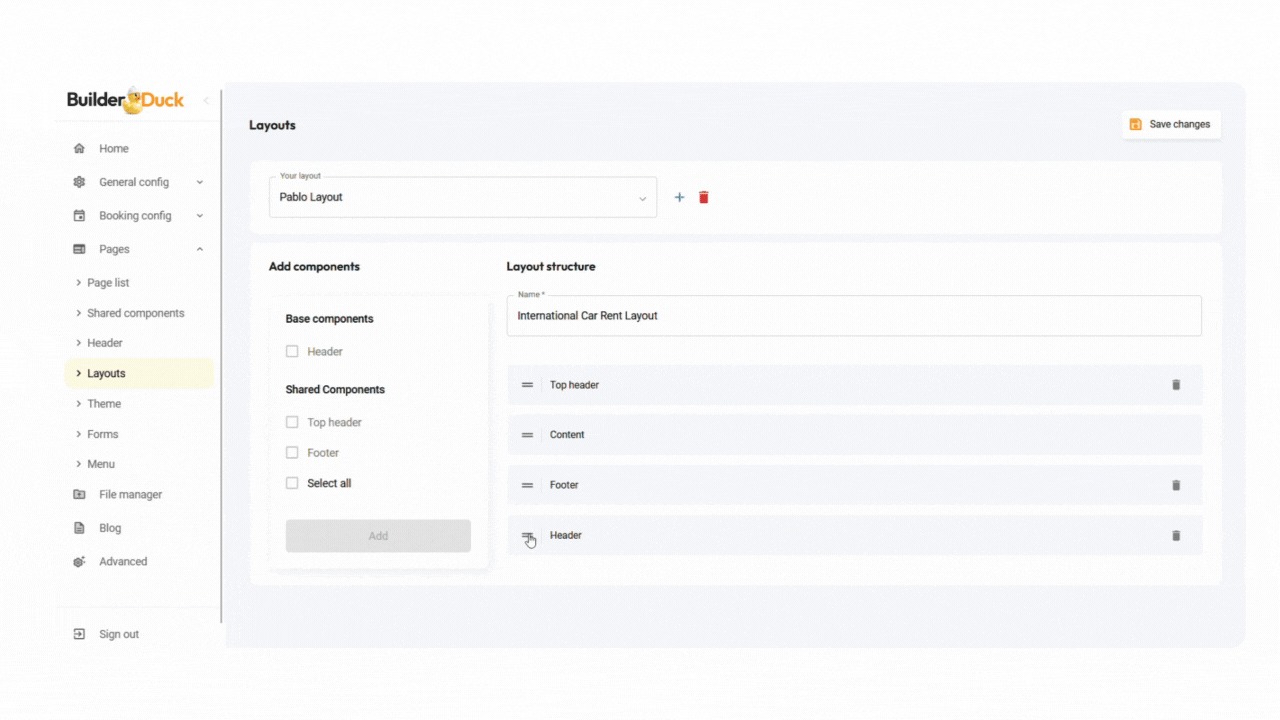The width and height of the screenshot is (1280, 720).
Task: Collapse sidebar using arrow beside BuilderDuck logo
Action: [206, 100]
